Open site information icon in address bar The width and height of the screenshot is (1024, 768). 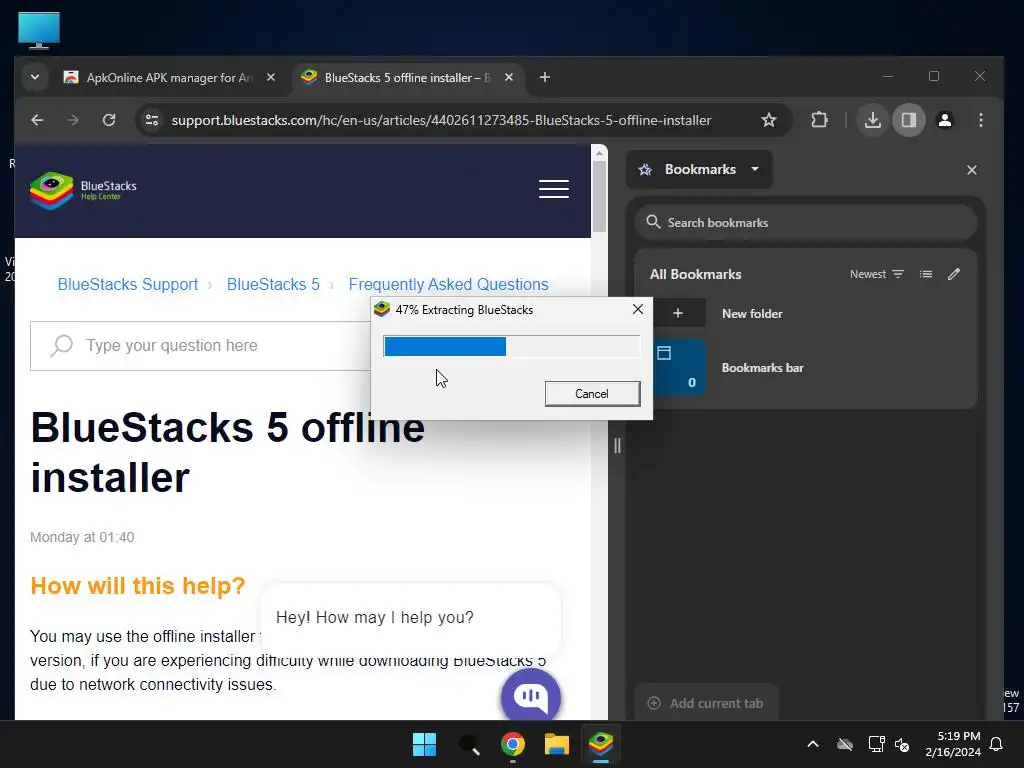[152, 120]
